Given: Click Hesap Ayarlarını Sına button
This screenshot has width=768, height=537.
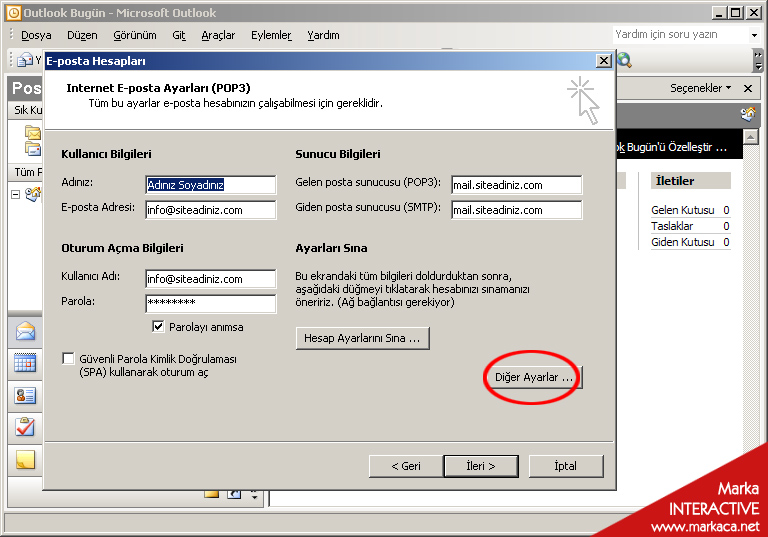Looking at the screenshot, I should (362, 338).
